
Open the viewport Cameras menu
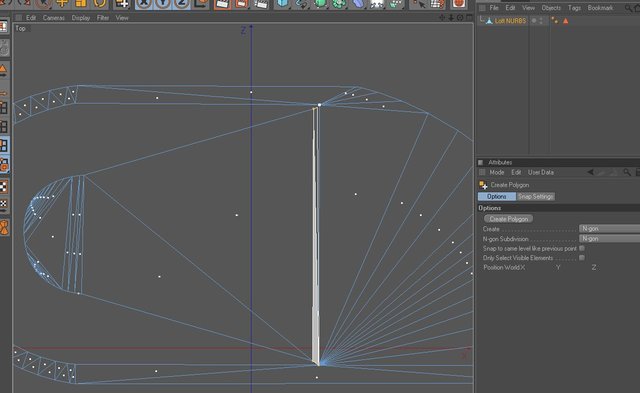click(x=53, y=18)
